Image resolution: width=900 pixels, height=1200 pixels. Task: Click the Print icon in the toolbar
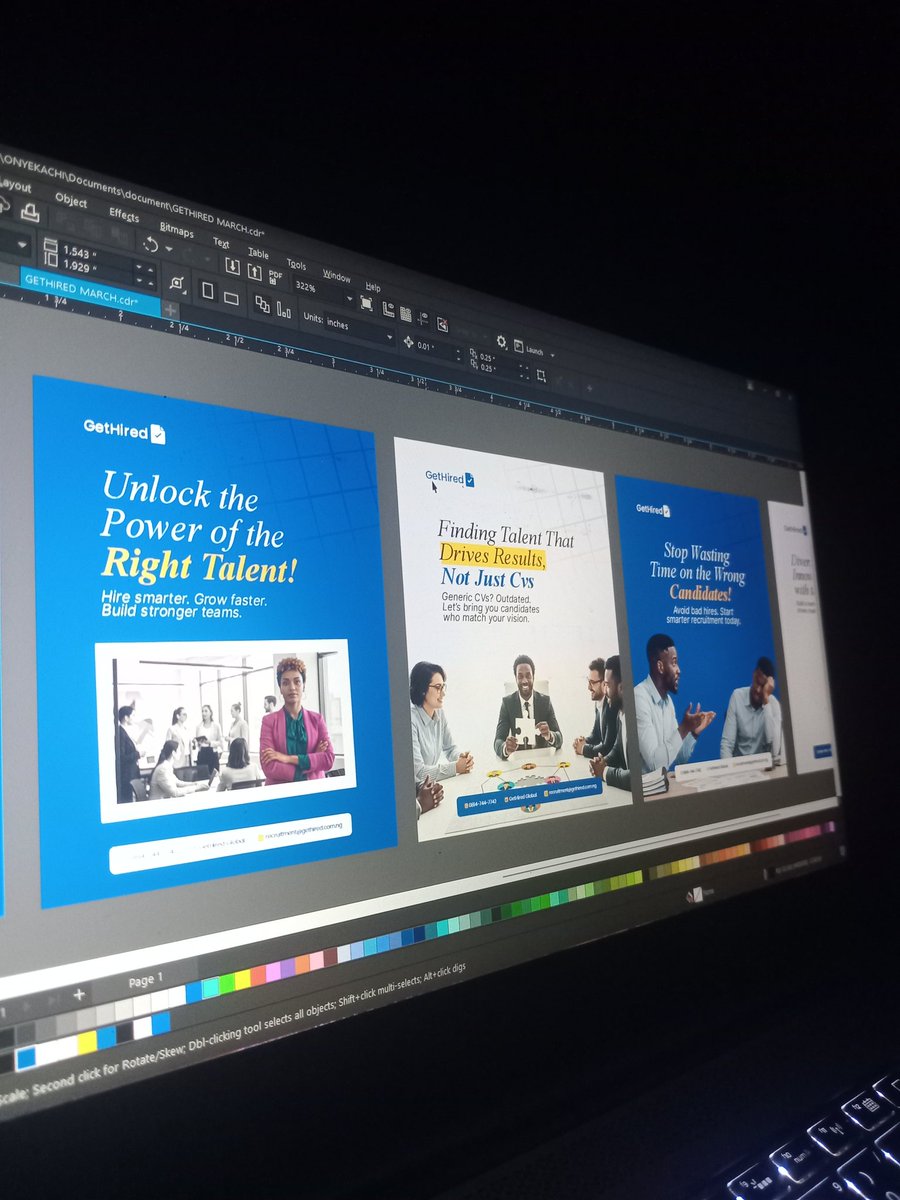30,213
